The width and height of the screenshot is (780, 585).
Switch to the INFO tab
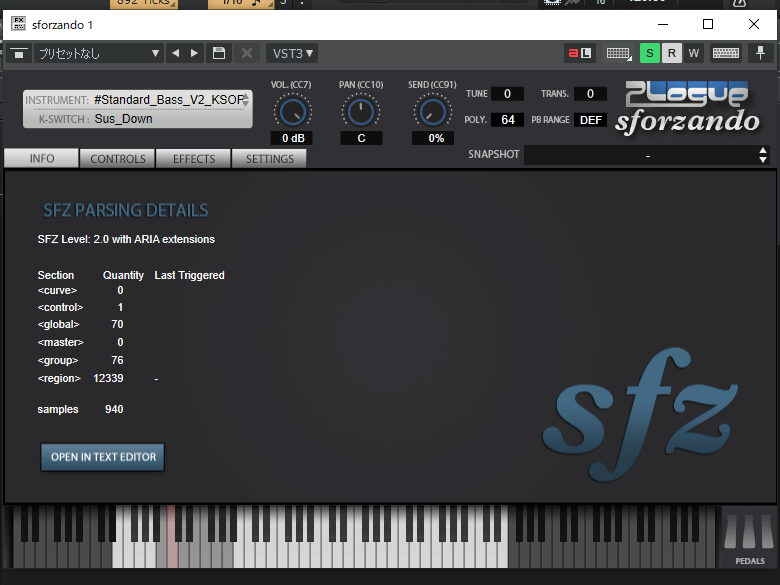[42, 158]
